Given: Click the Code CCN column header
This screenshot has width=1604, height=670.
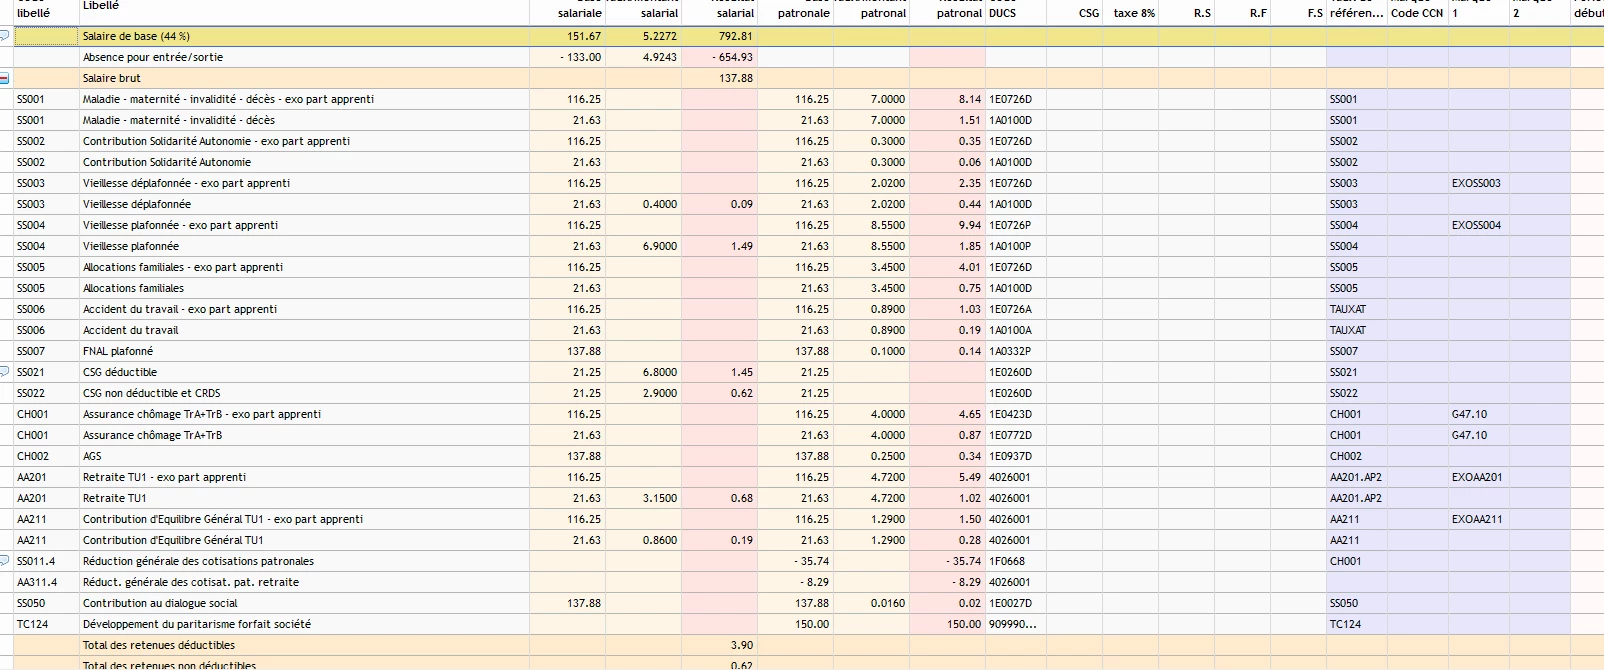Looking at the screenshot, I should point(1417,13).
